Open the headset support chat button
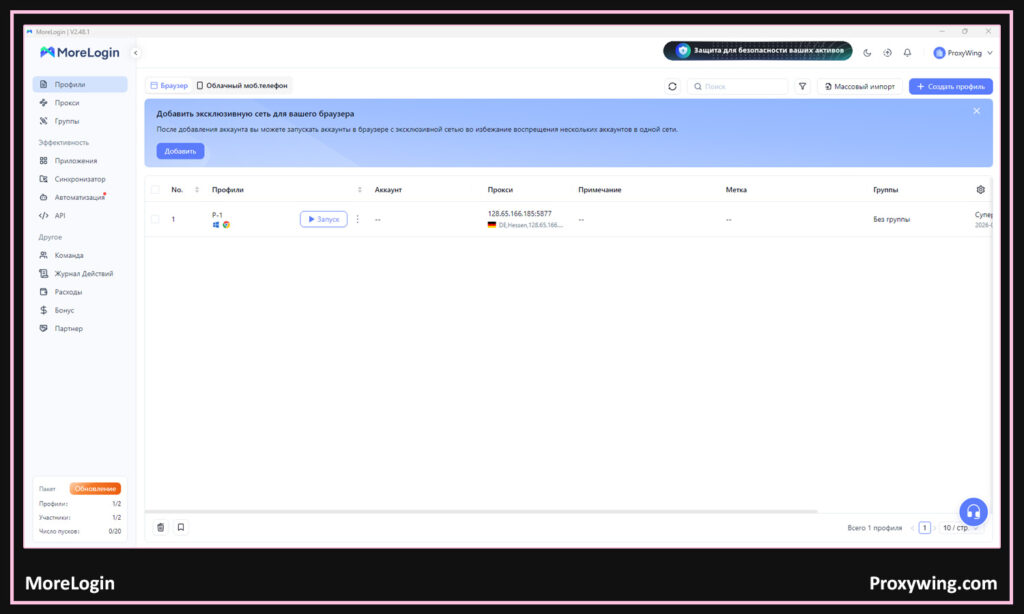 tap(973, 512)
